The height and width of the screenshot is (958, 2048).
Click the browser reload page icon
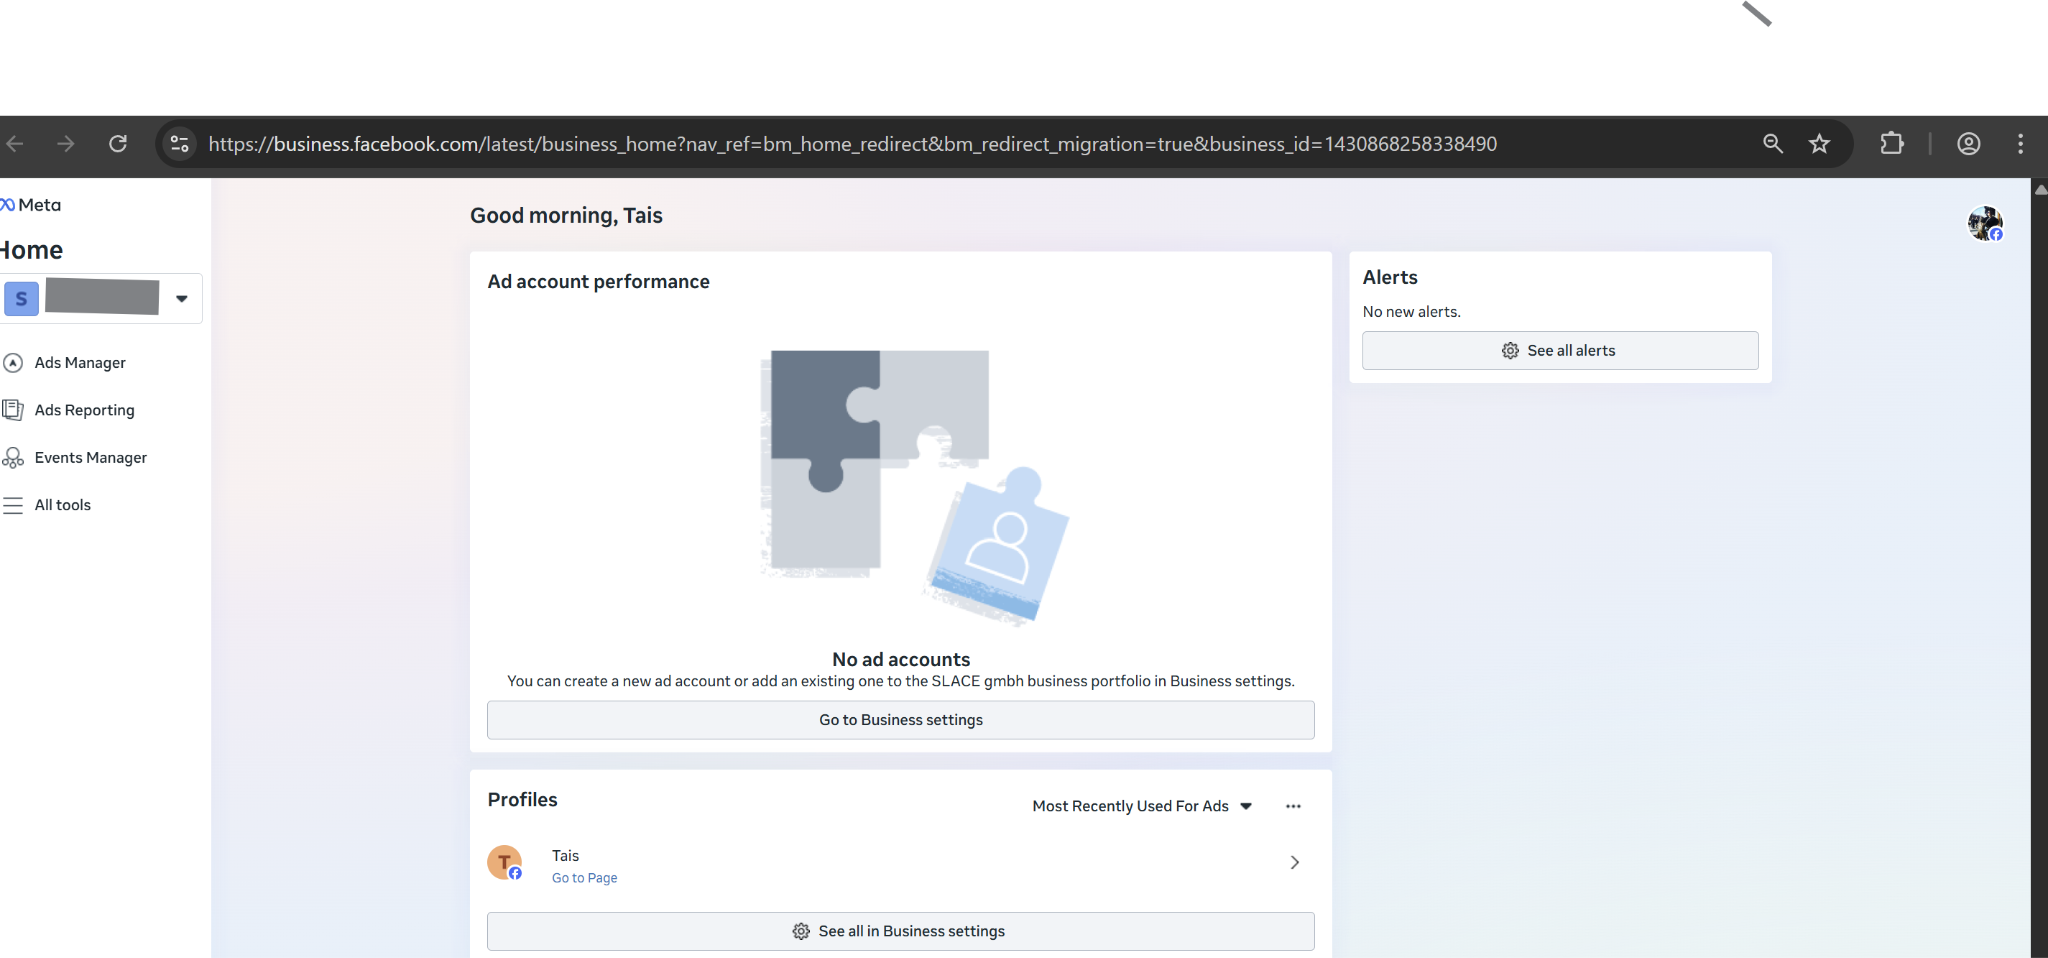118,144
